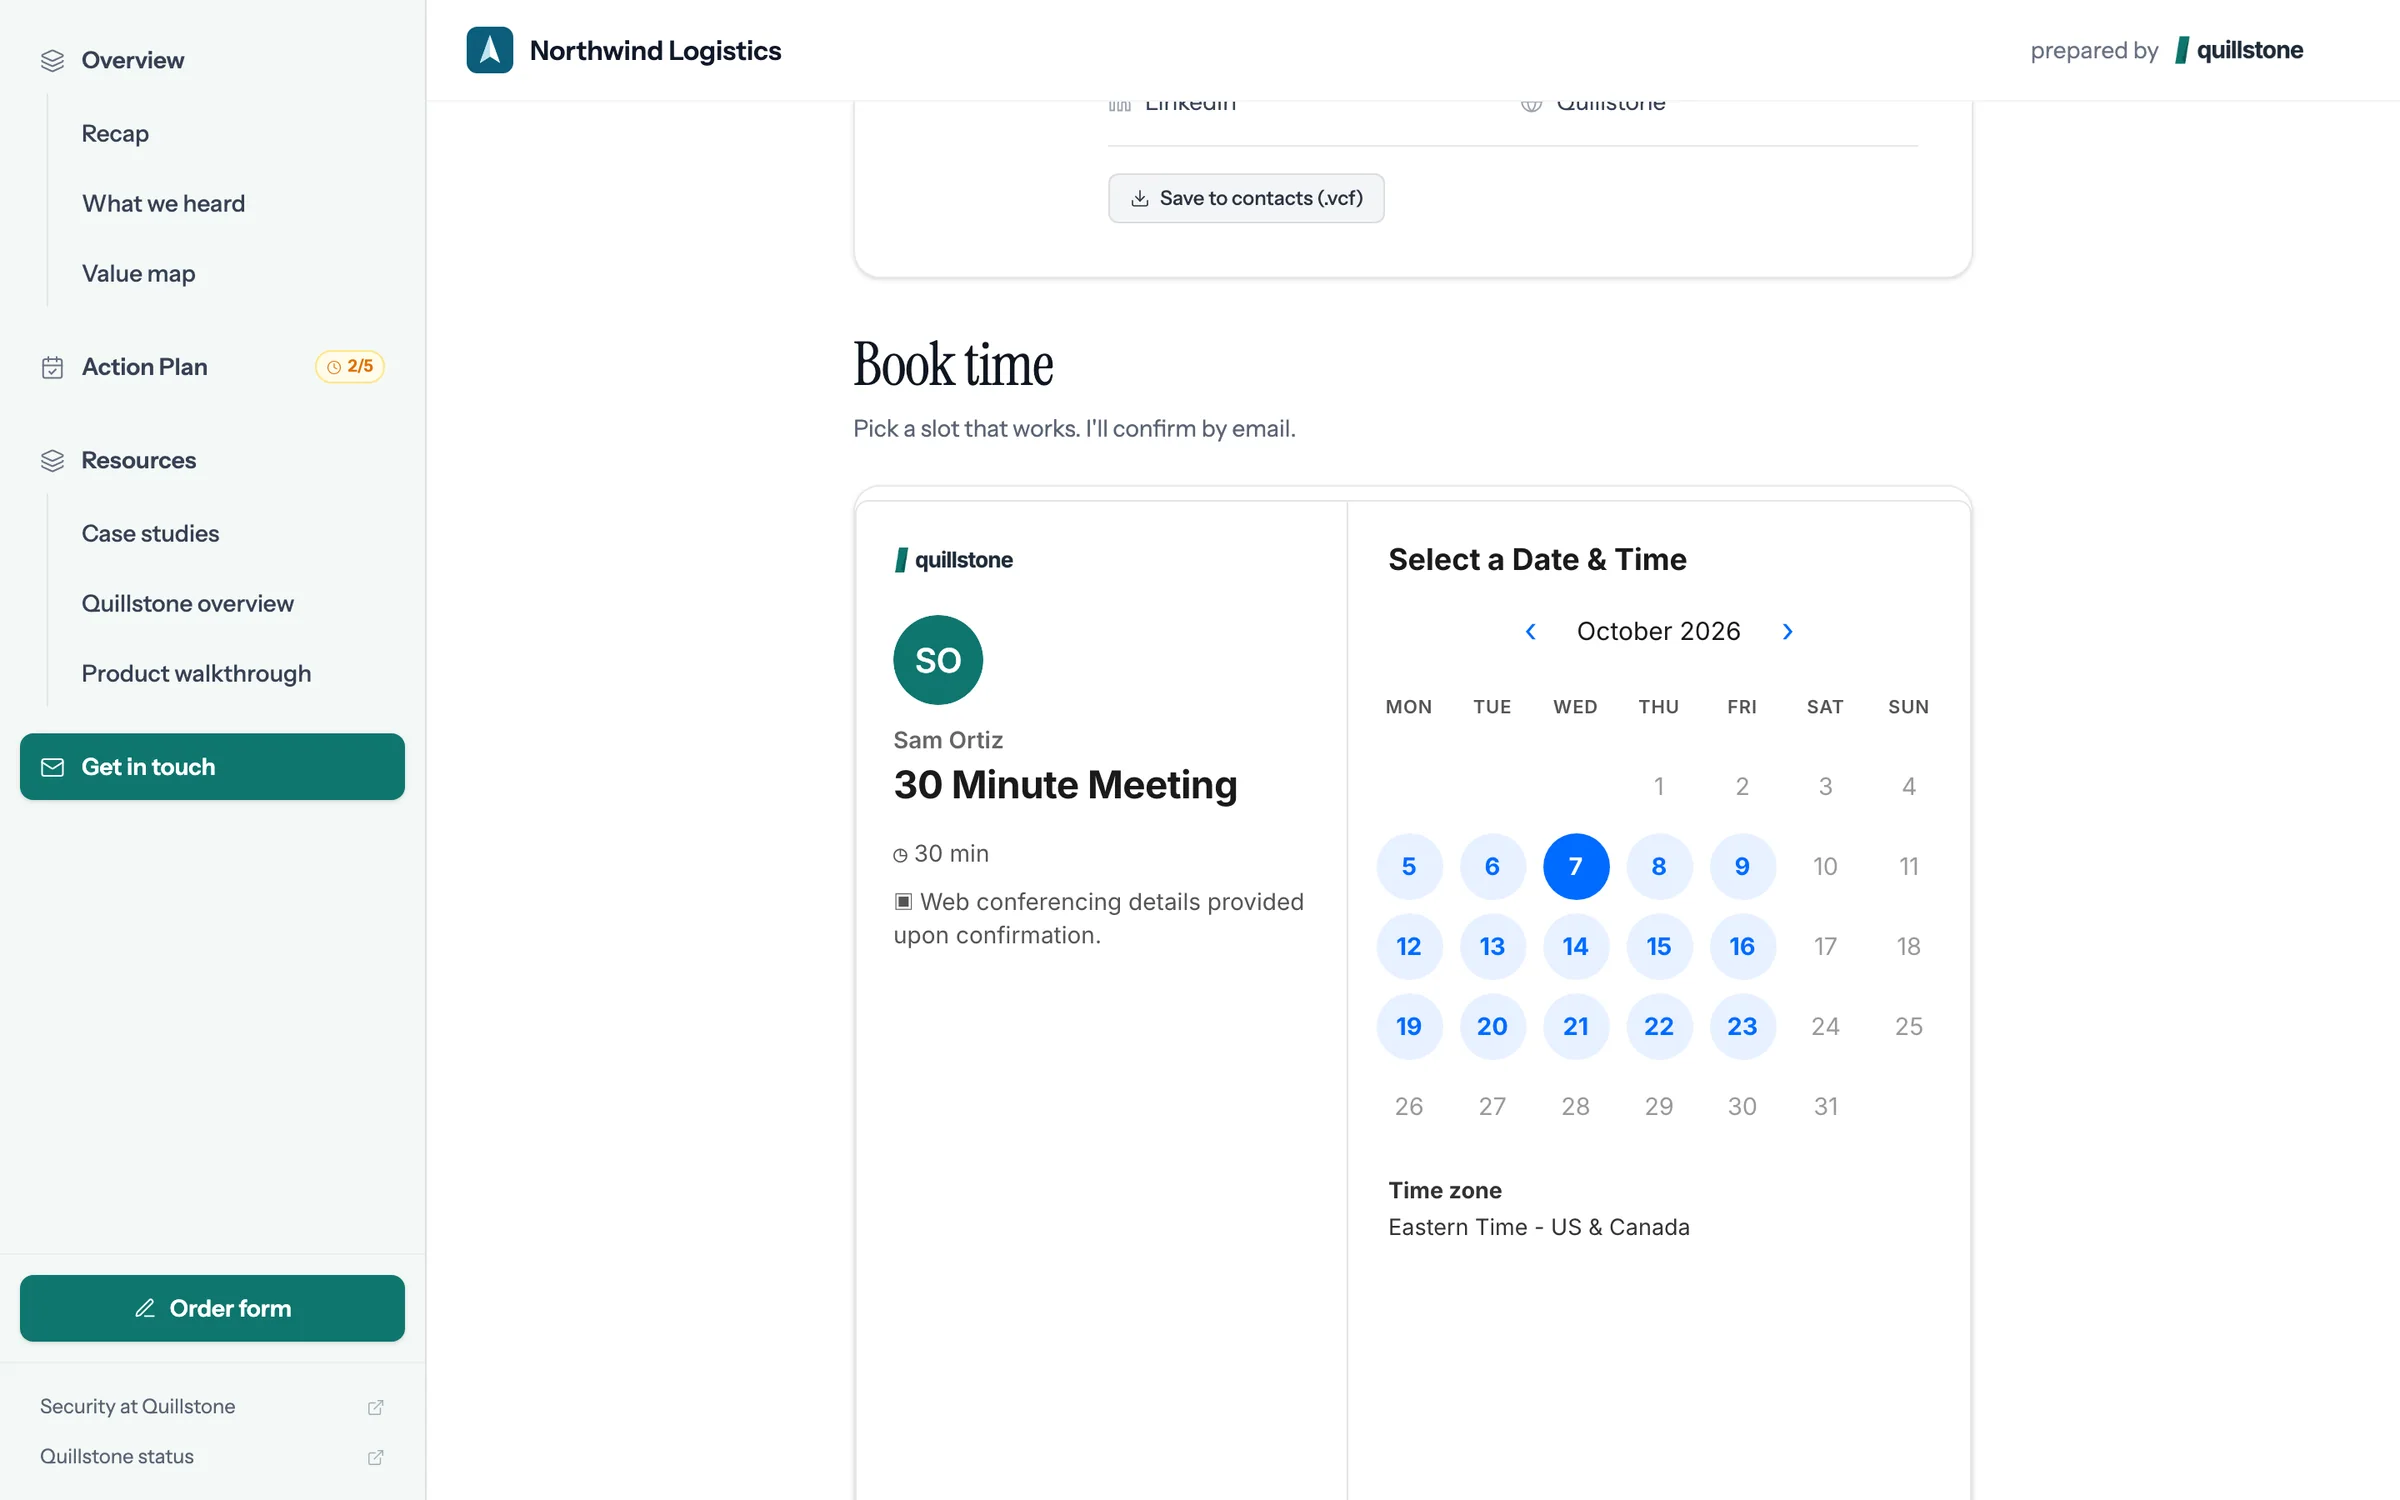Click the 2/5 progress badge
Screen dimensions: 2400x1500
(350, 367)
